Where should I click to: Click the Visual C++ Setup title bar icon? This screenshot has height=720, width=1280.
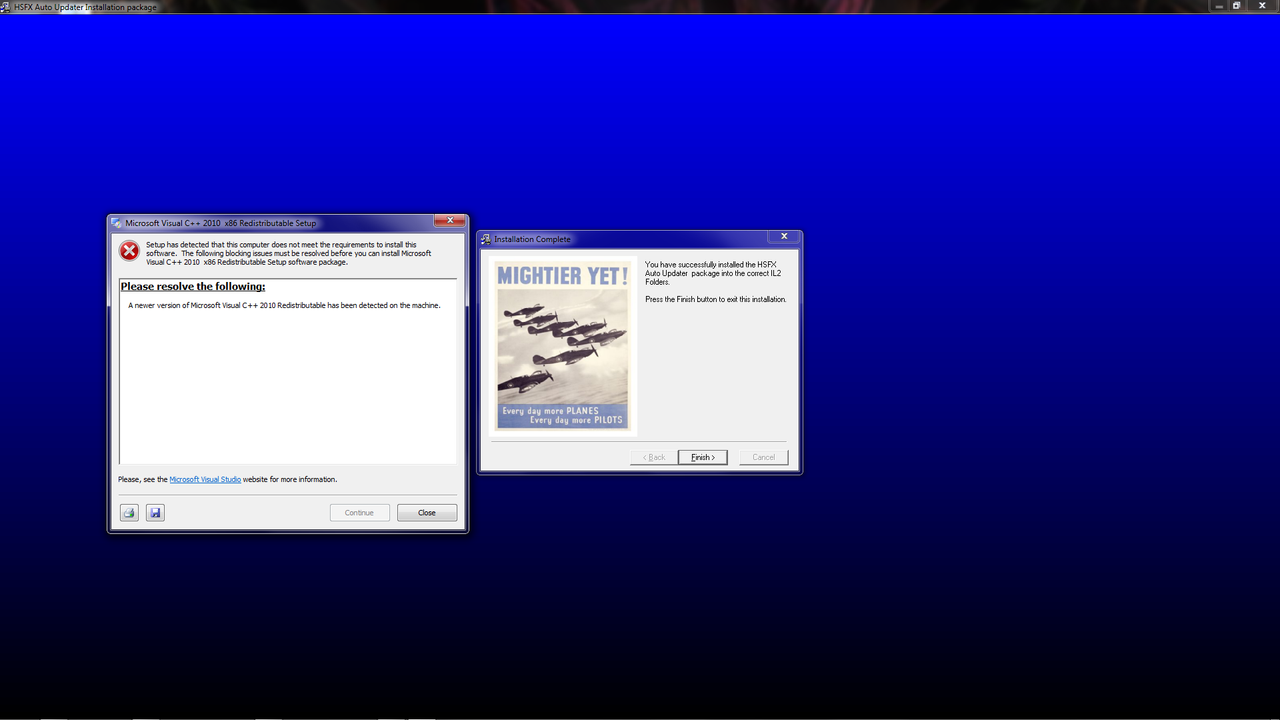point(117,223)
